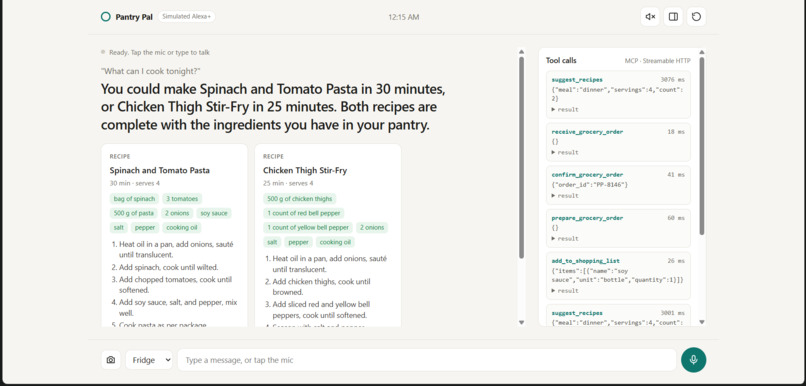Focus the 'Type a message' input field
This screenshot has height=386, width=806.
click(427, 360)
